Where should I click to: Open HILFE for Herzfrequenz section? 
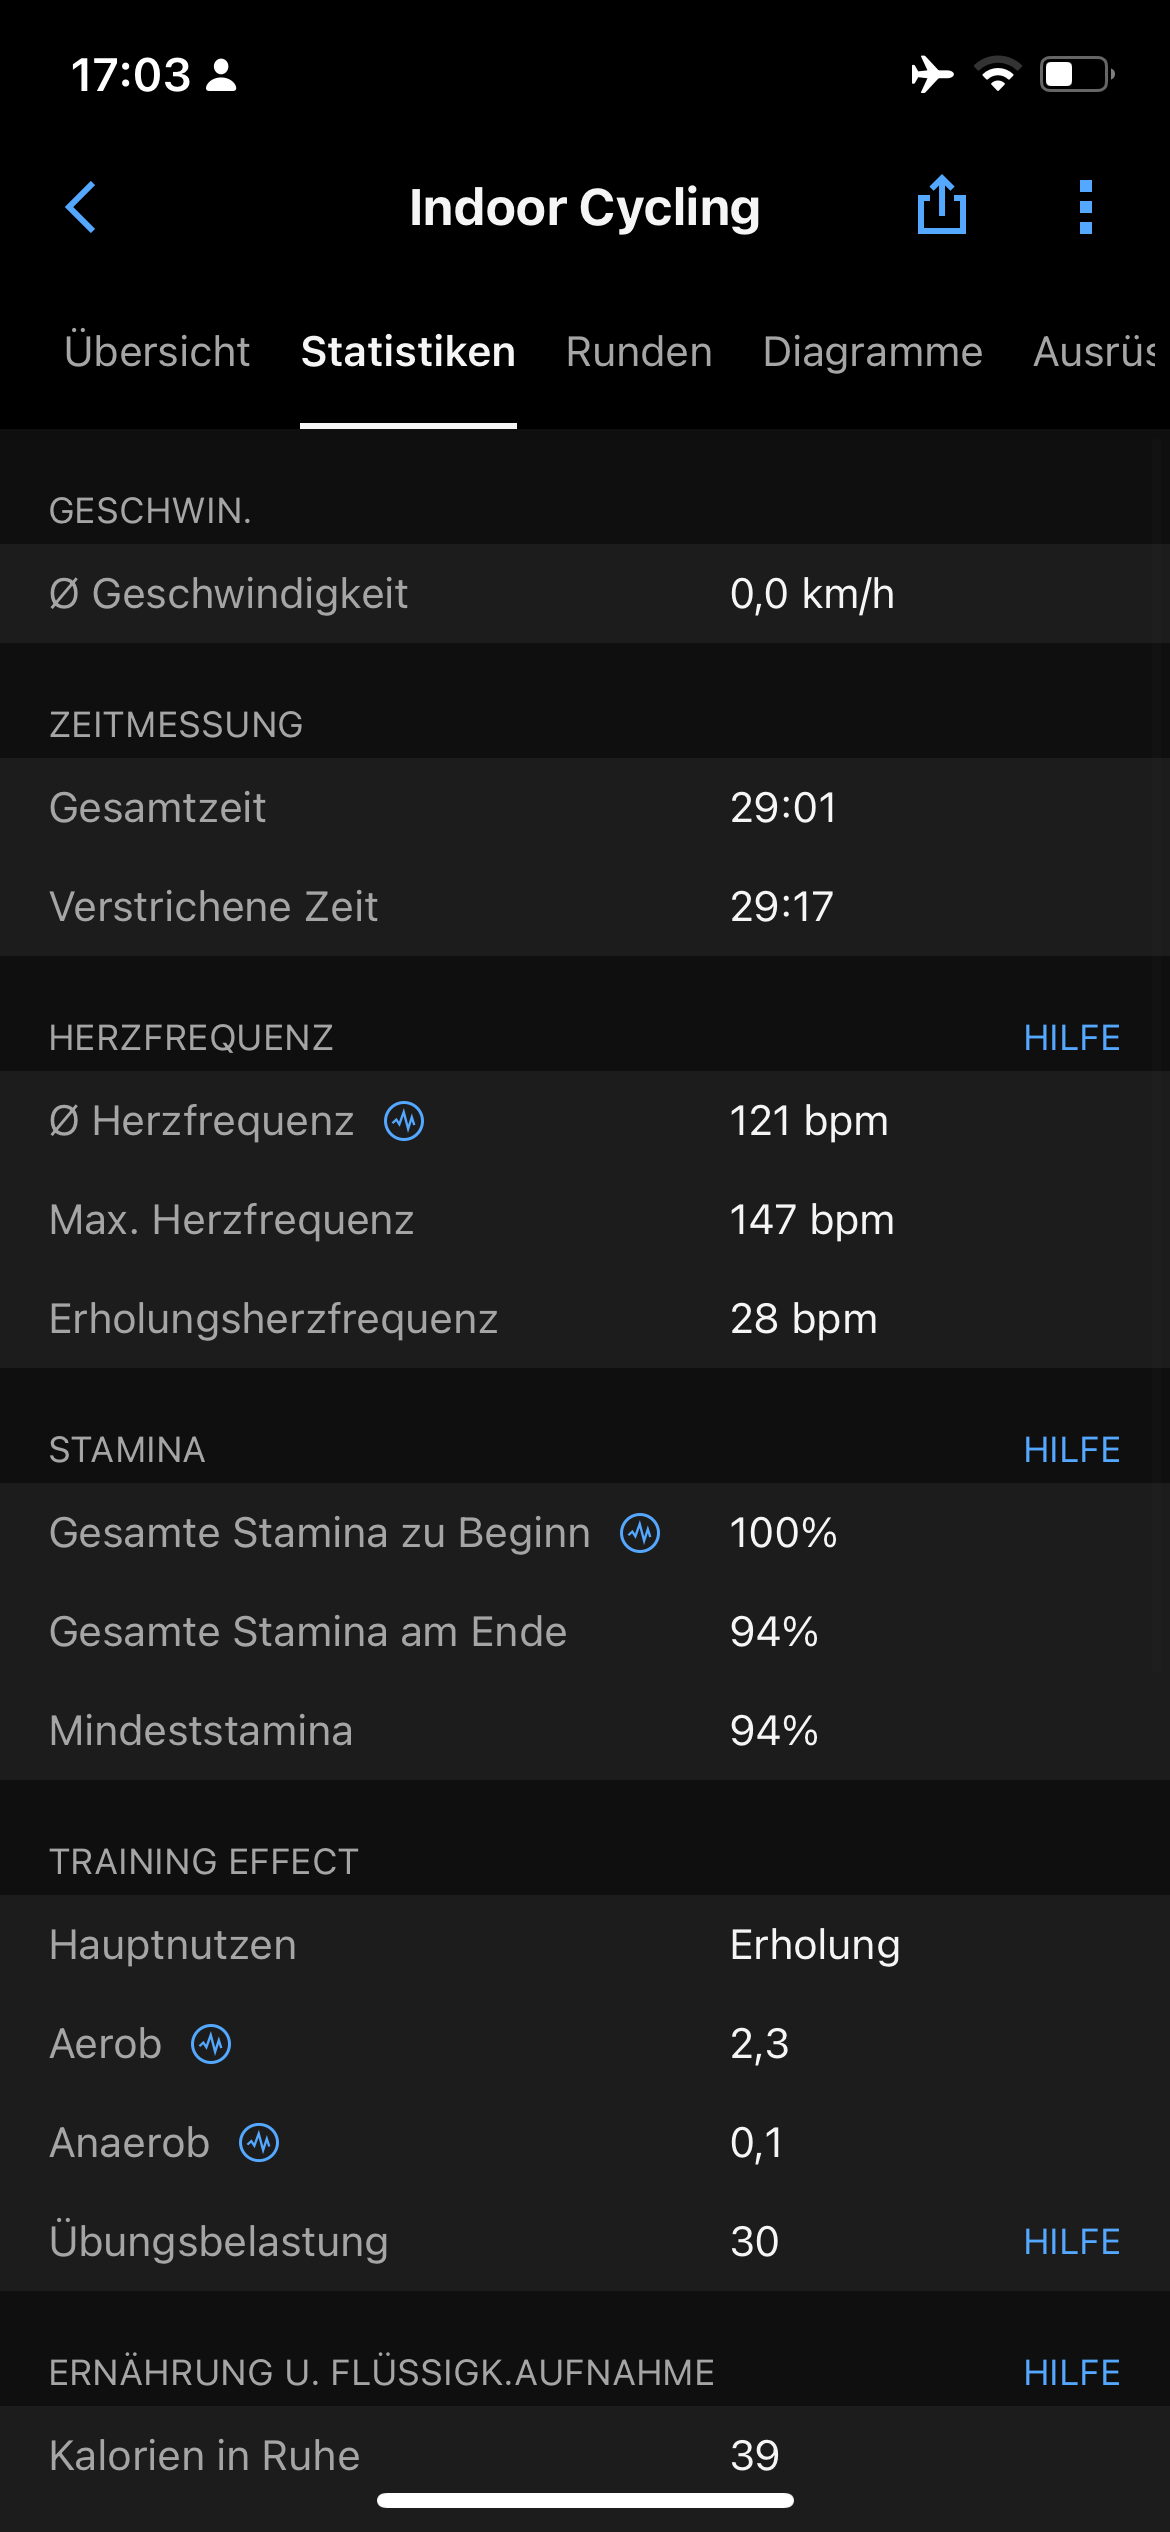click(1072, 1038)
